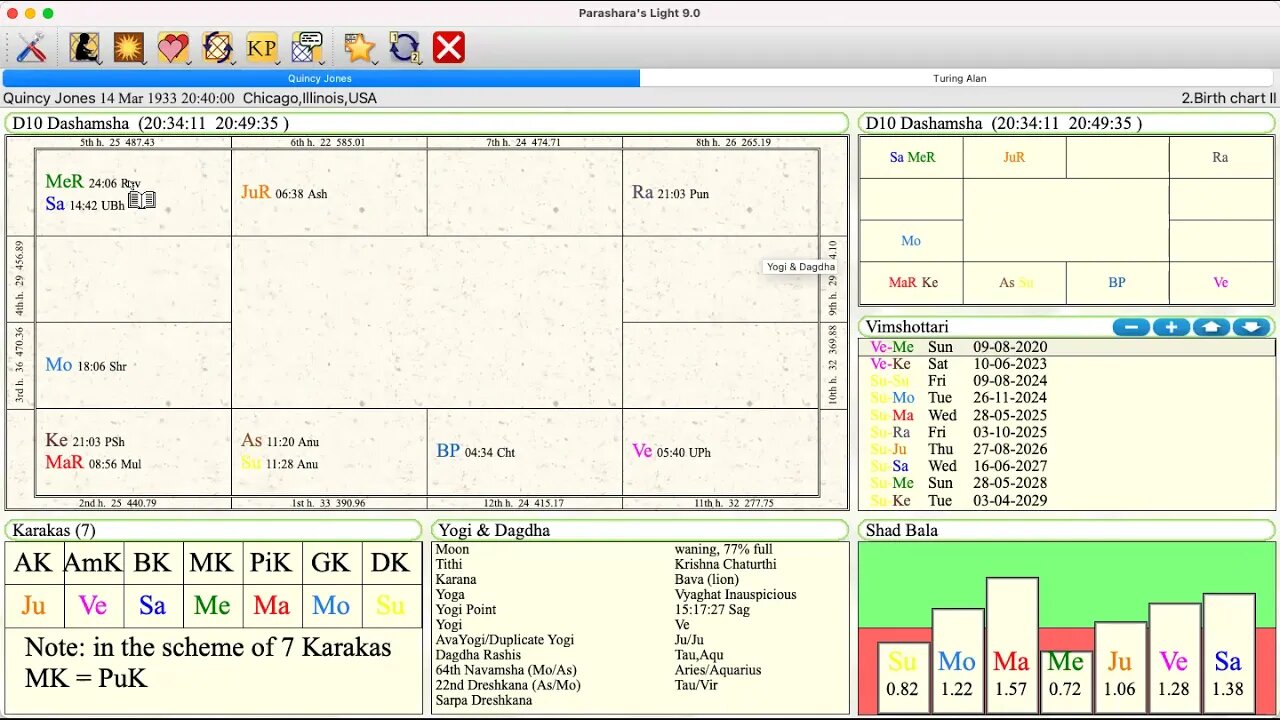Click the Vimshottari up arrow button
Viewport: 1280px width, 720px height.
tap(1211, 327)
